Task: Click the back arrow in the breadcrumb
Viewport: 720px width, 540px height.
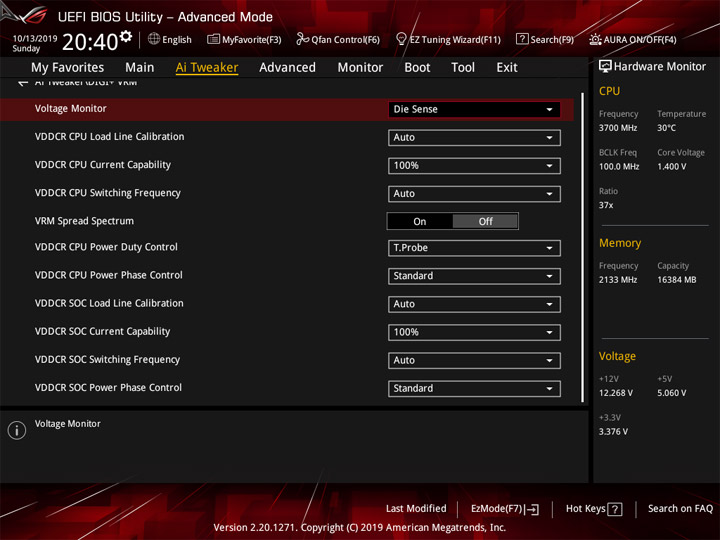Action: tap(22, 83)
